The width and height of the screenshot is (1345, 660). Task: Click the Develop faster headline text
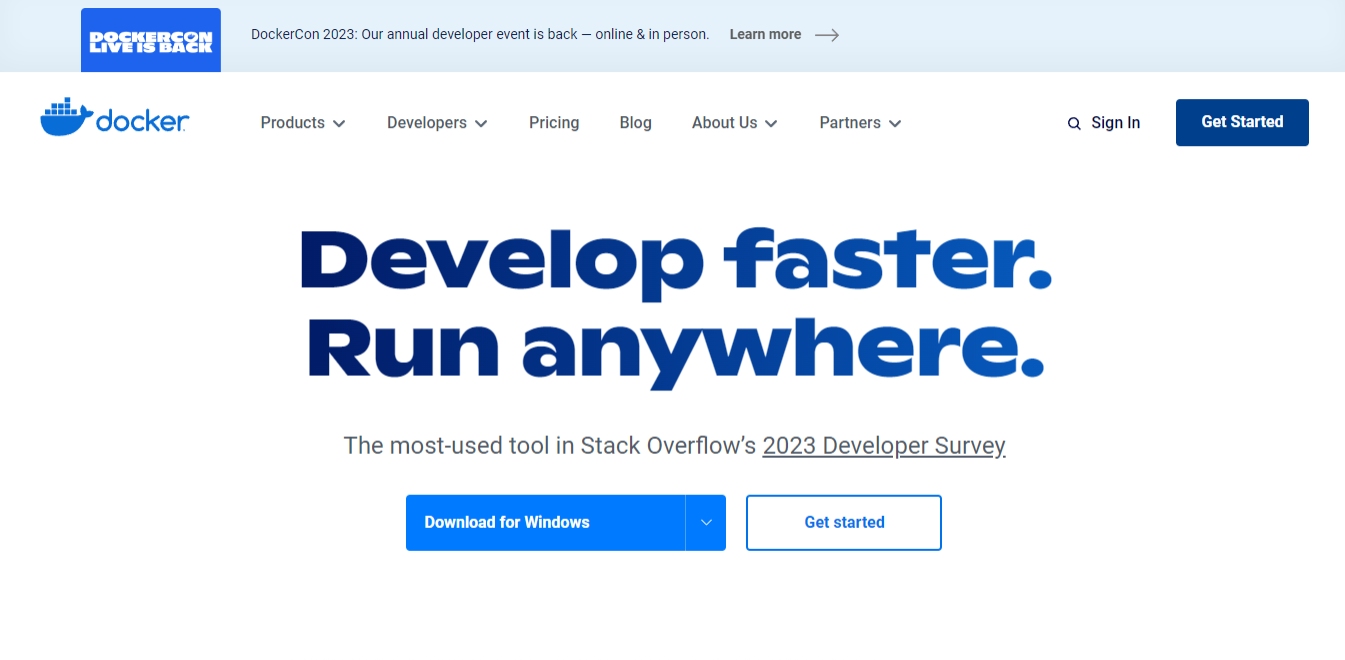[676, 262]
